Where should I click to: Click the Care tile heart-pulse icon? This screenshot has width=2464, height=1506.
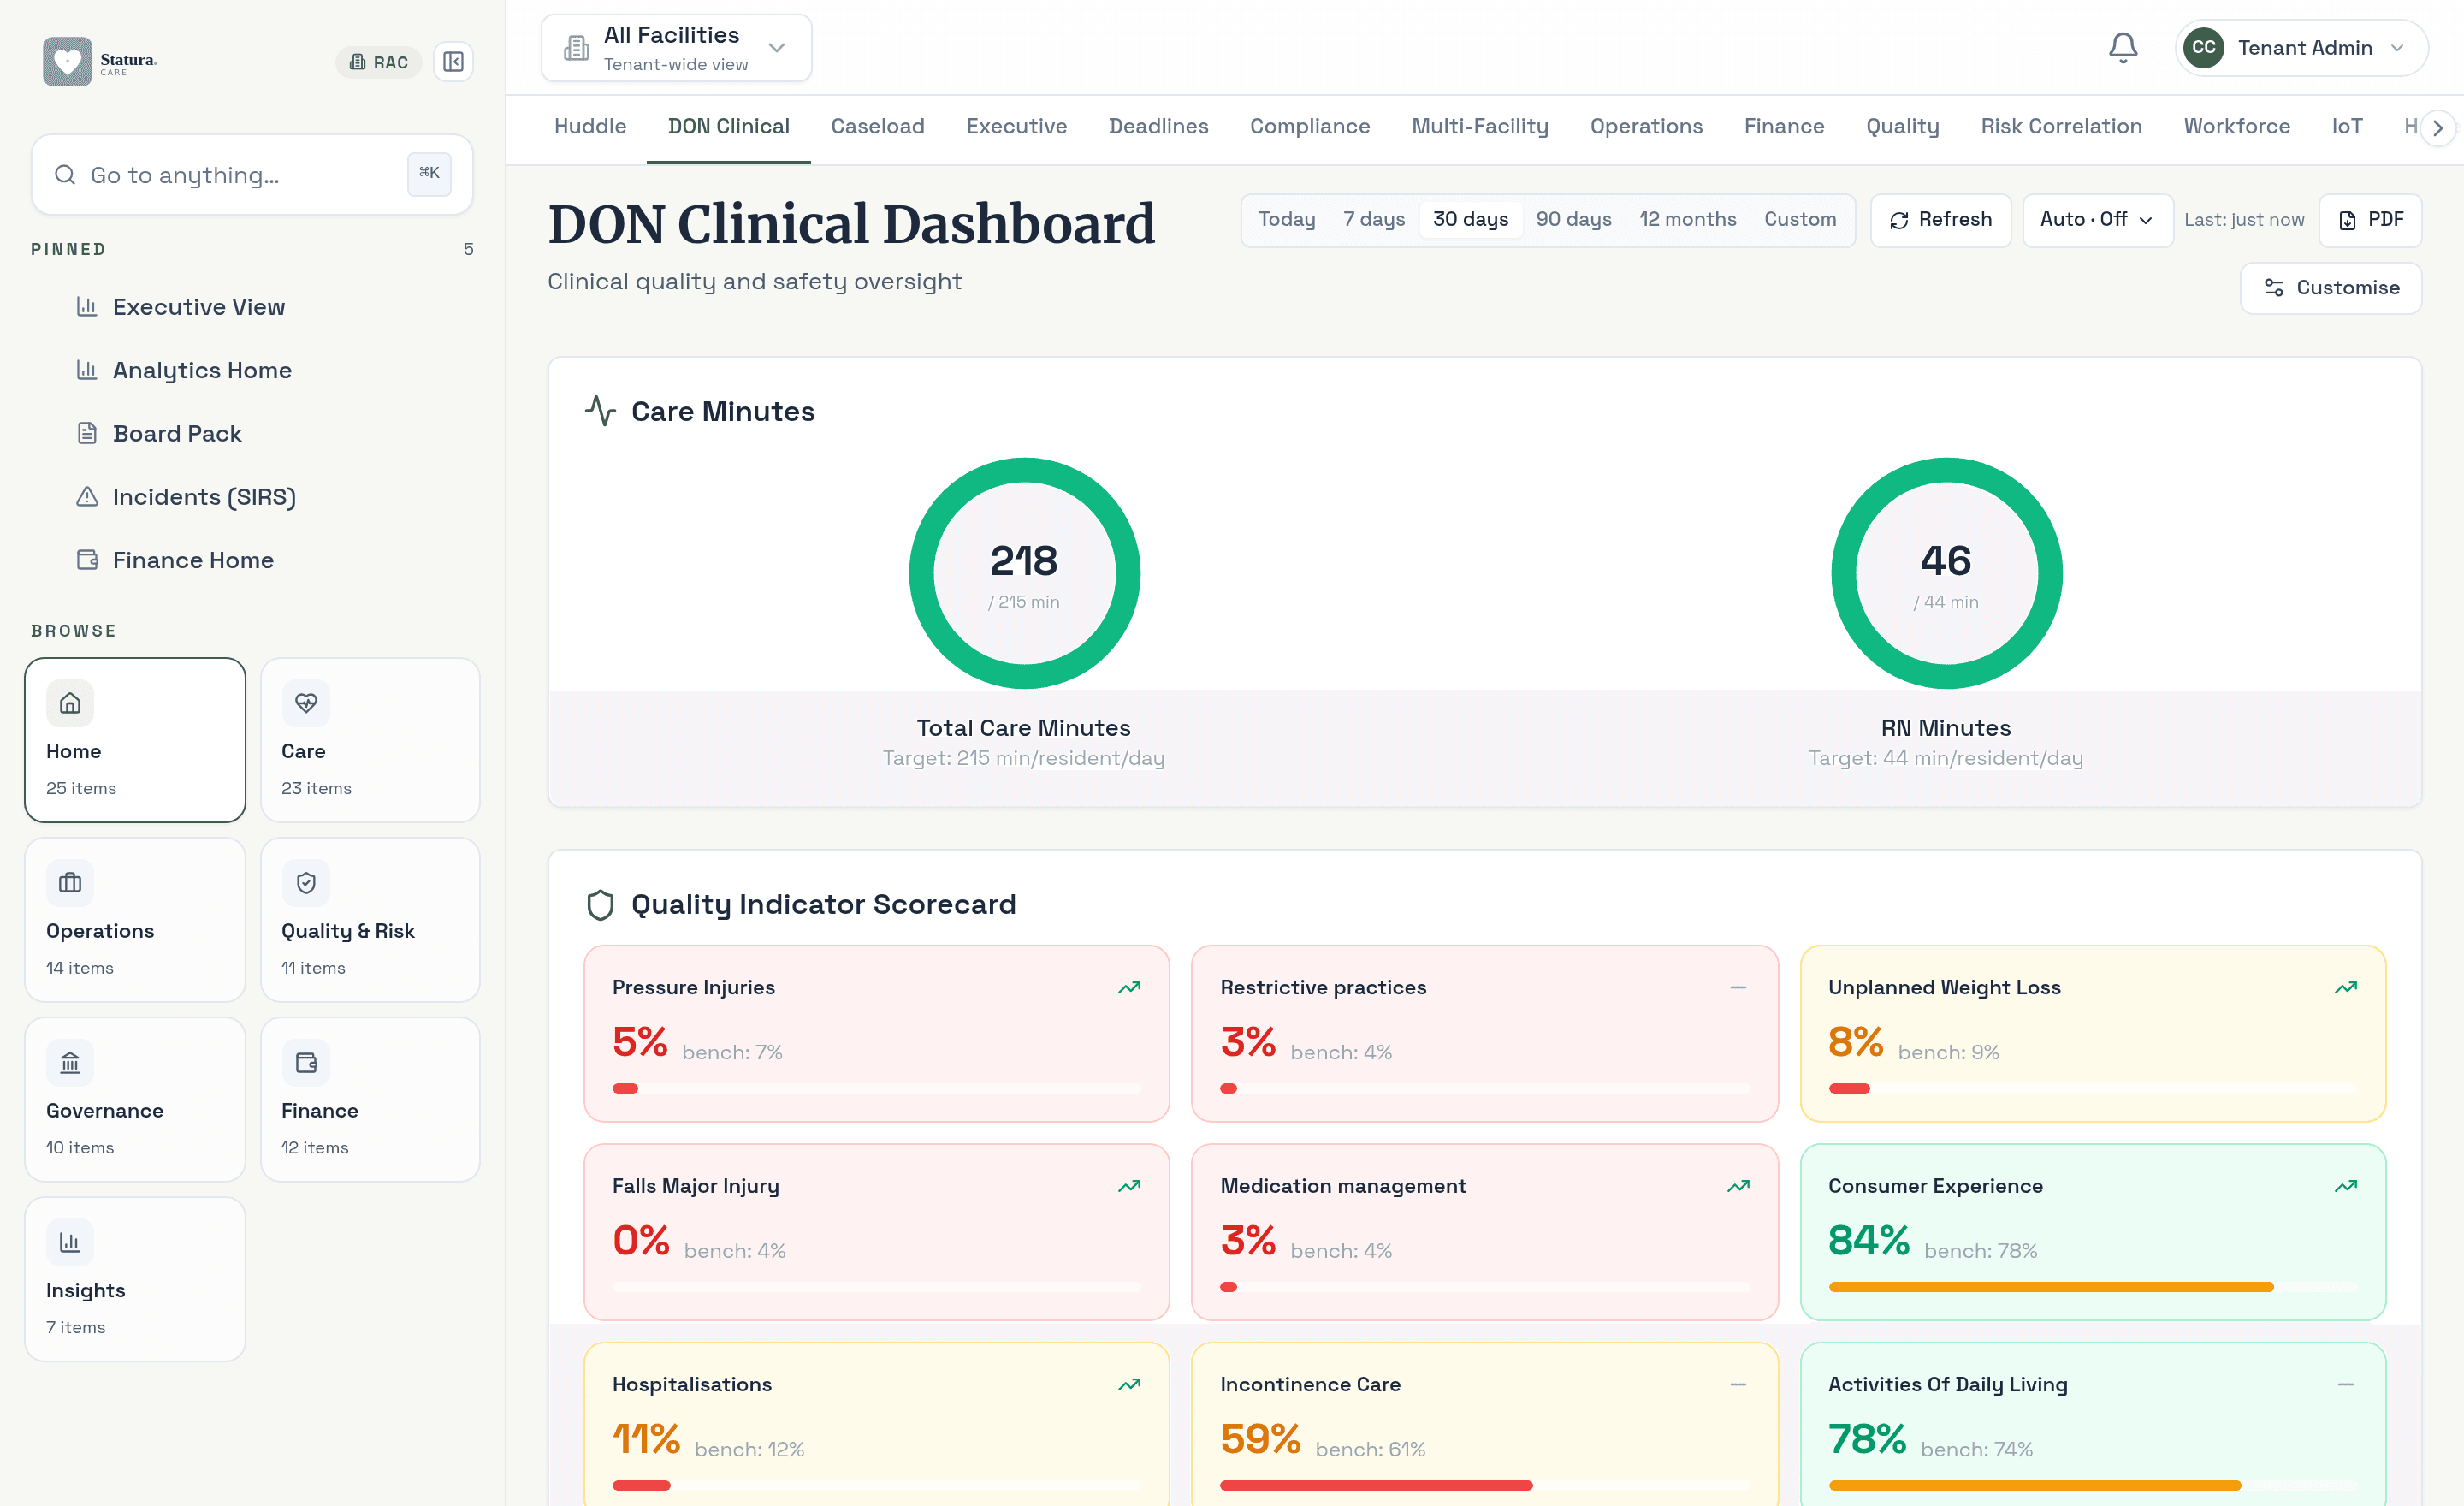coord(306,703)
